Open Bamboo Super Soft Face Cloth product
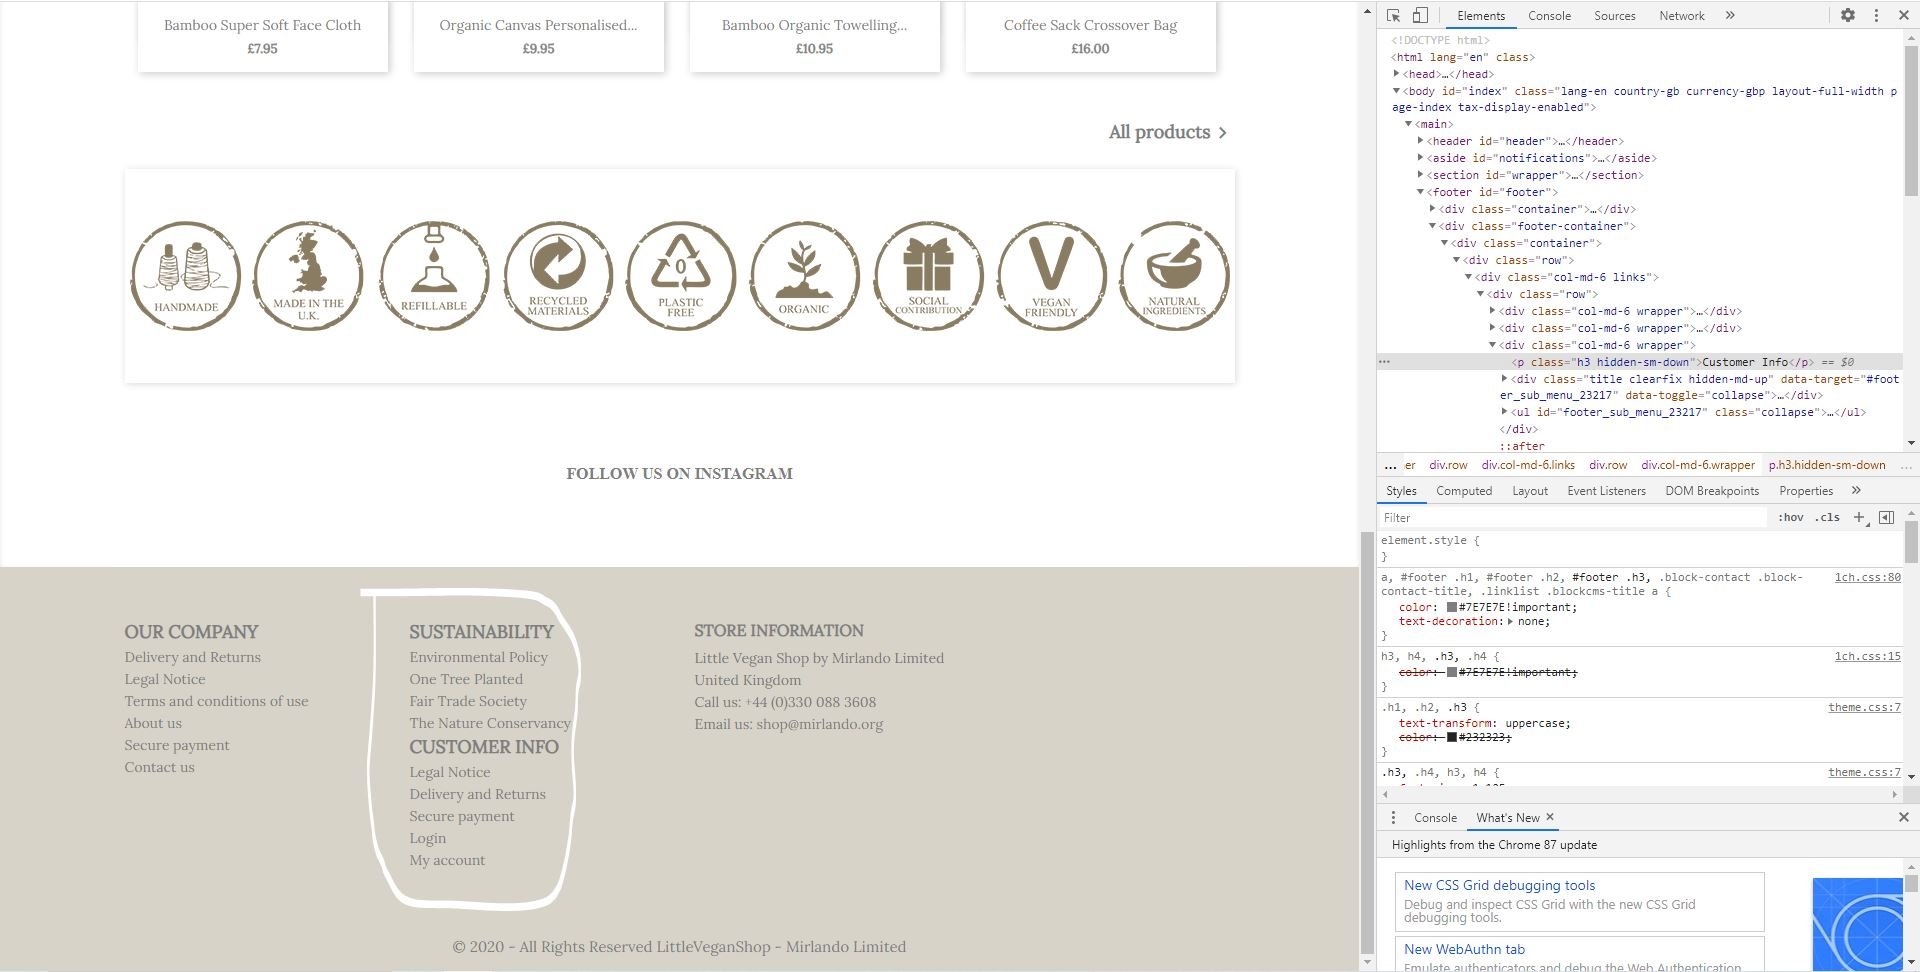Viewport: 1920px width, 972px height. coord(262,25)
